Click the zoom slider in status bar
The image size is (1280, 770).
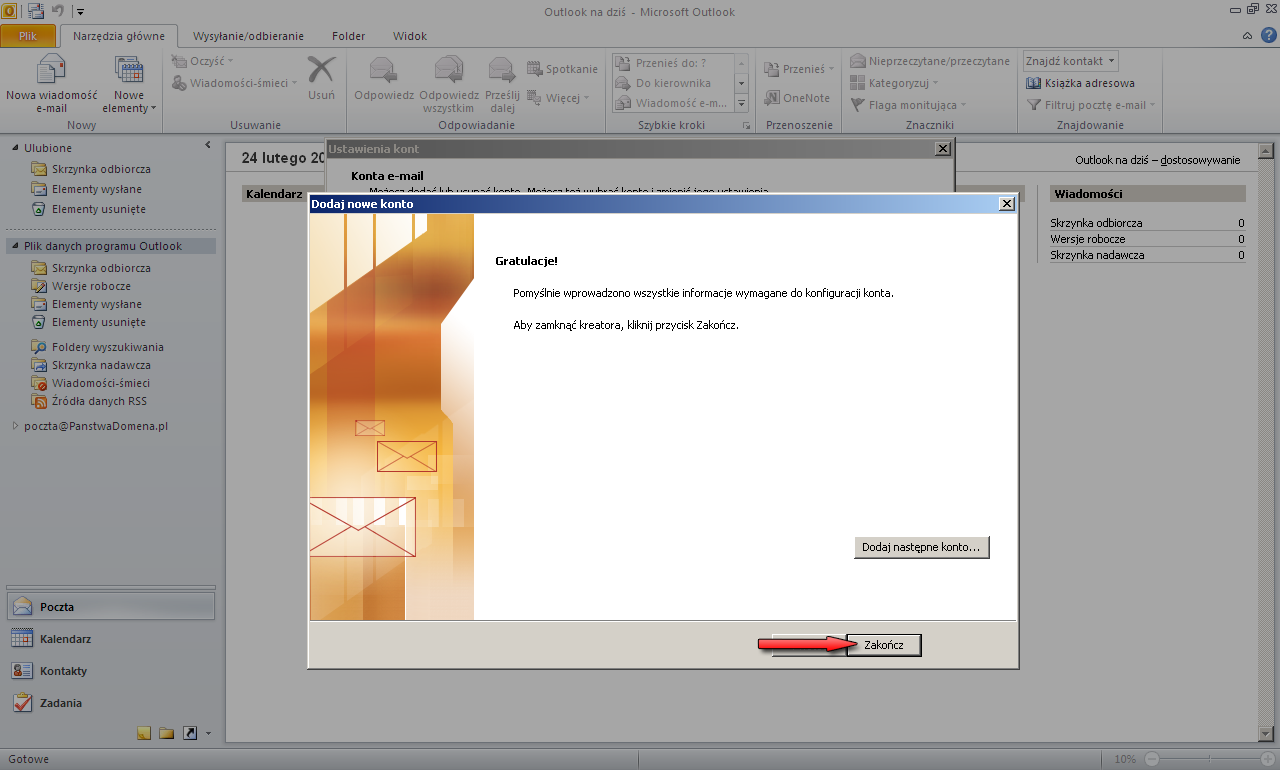pos(1208,759)
